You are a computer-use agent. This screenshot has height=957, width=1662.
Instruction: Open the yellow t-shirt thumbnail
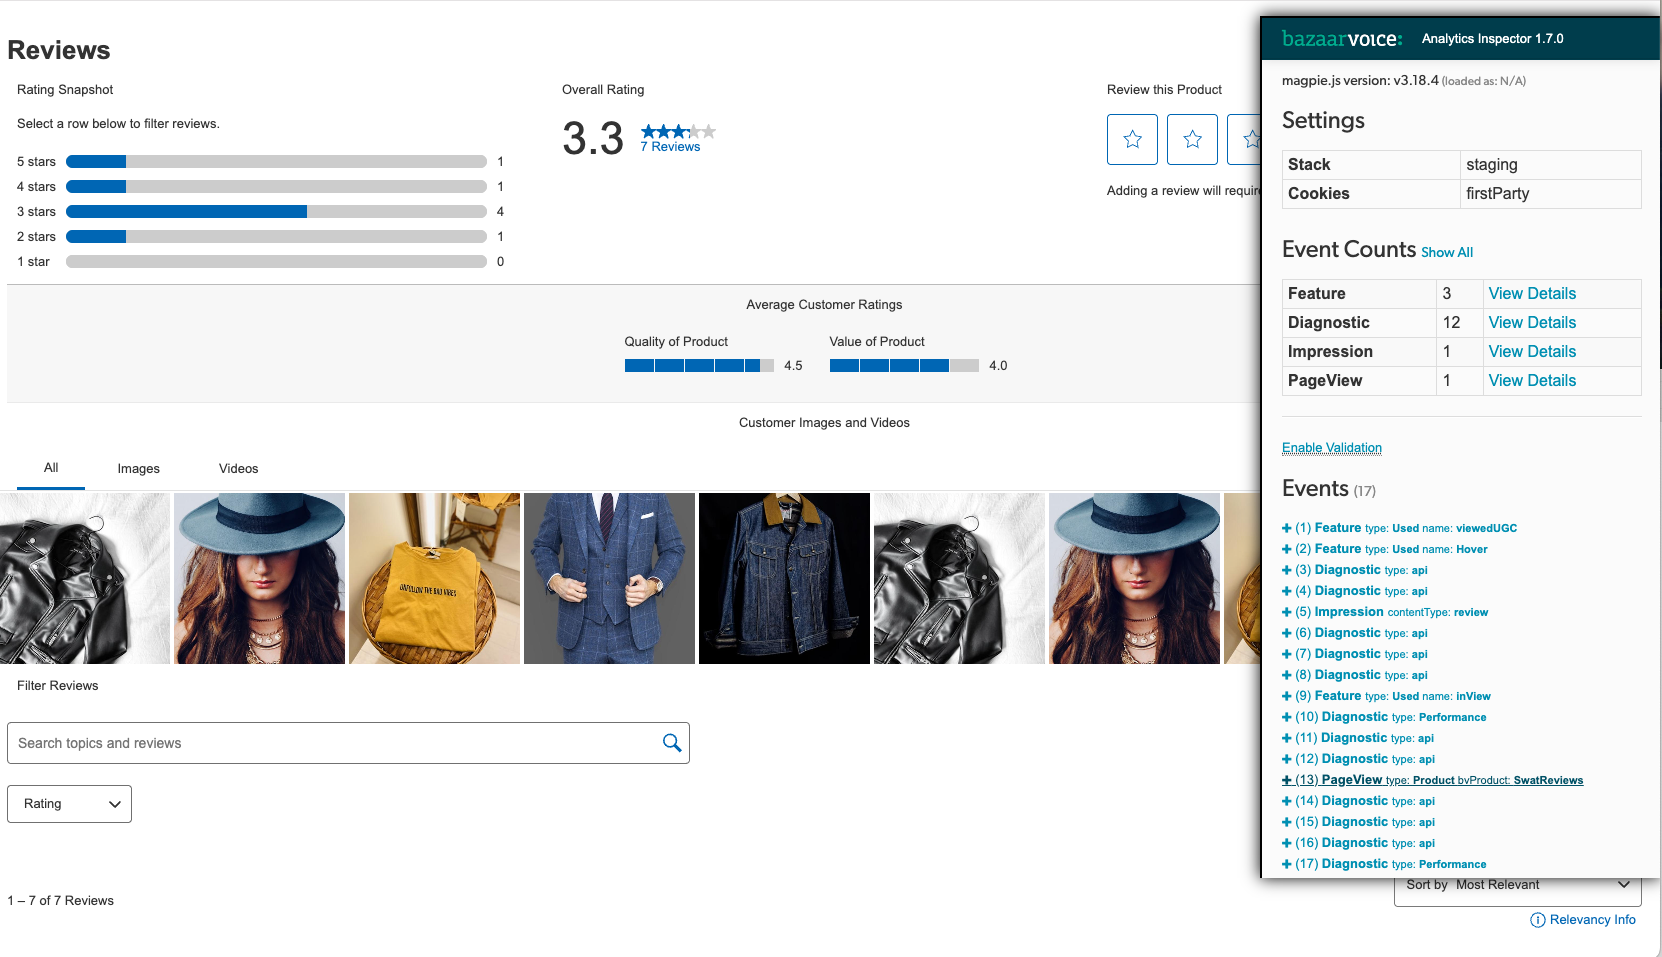434,579
